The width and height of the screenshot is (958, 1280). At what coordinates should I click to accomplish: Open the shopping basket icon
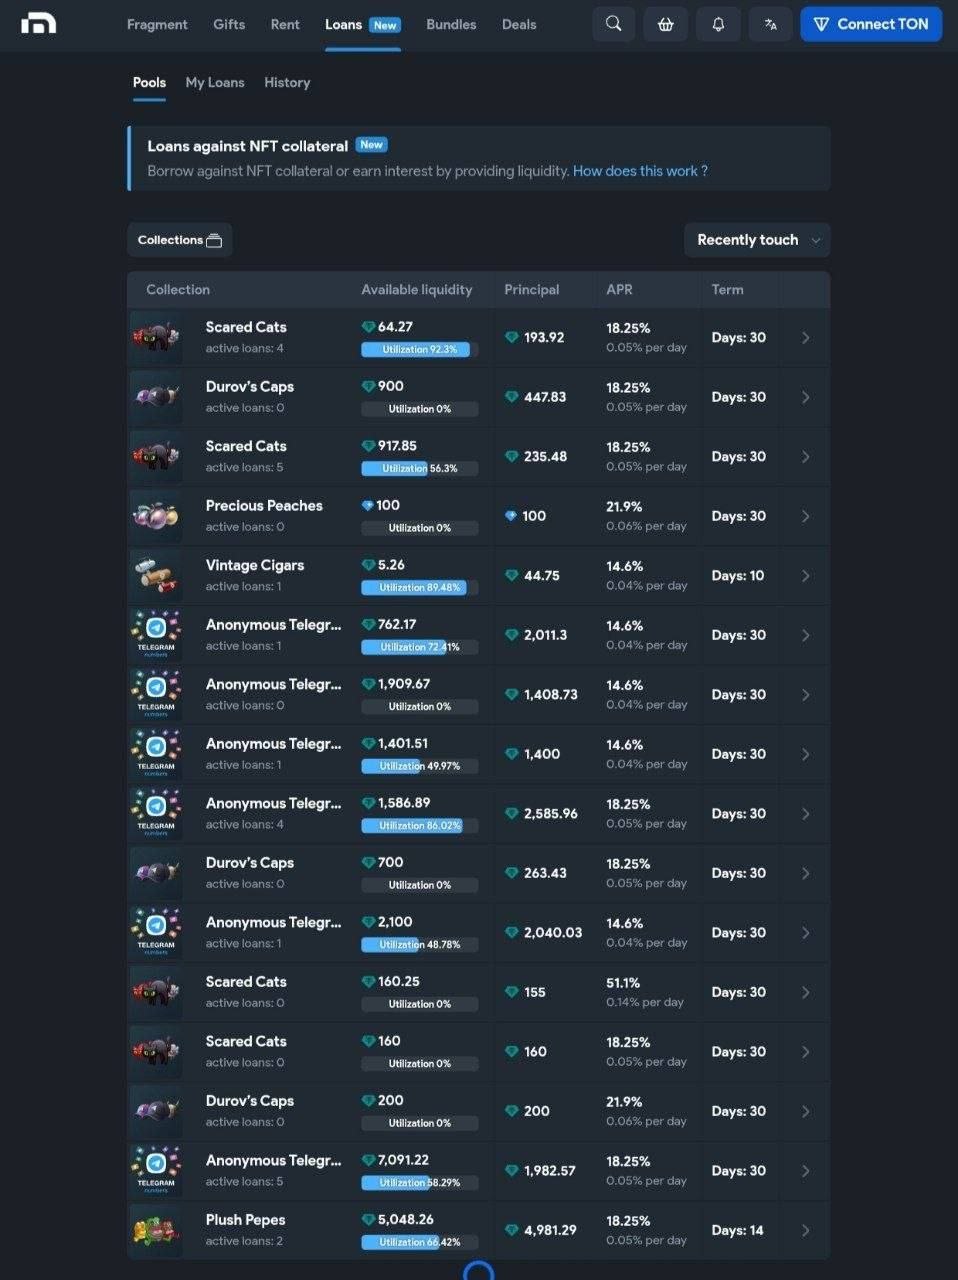666,24
